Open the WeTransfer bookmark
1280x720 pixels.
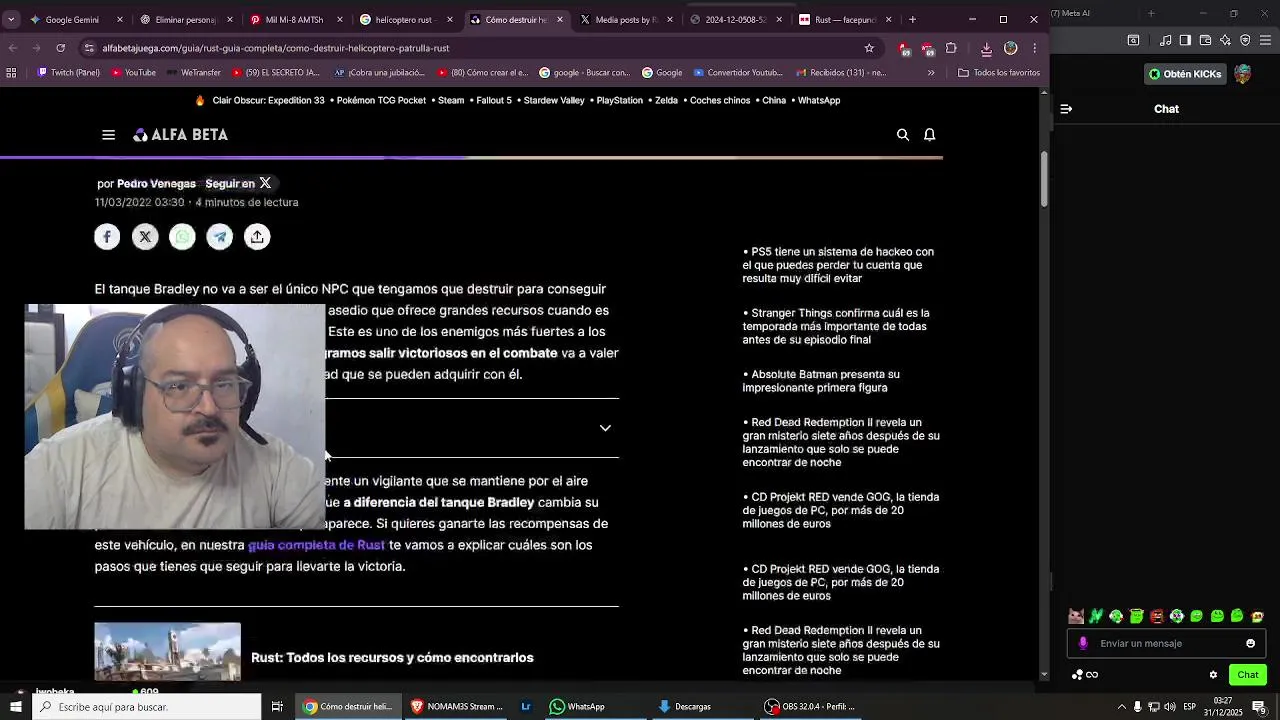[192, 73]
